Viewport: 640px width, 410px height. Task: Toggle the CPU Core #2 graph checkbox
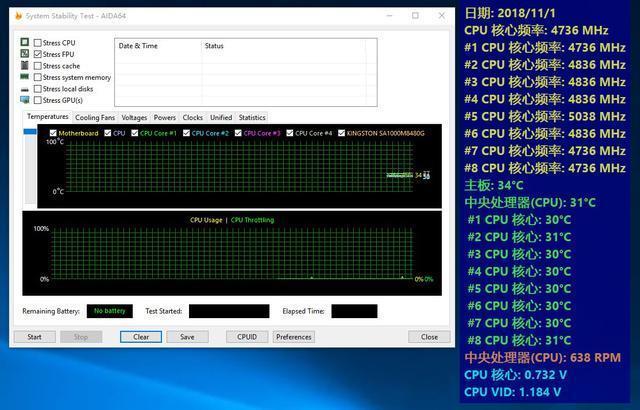(186, 133)
